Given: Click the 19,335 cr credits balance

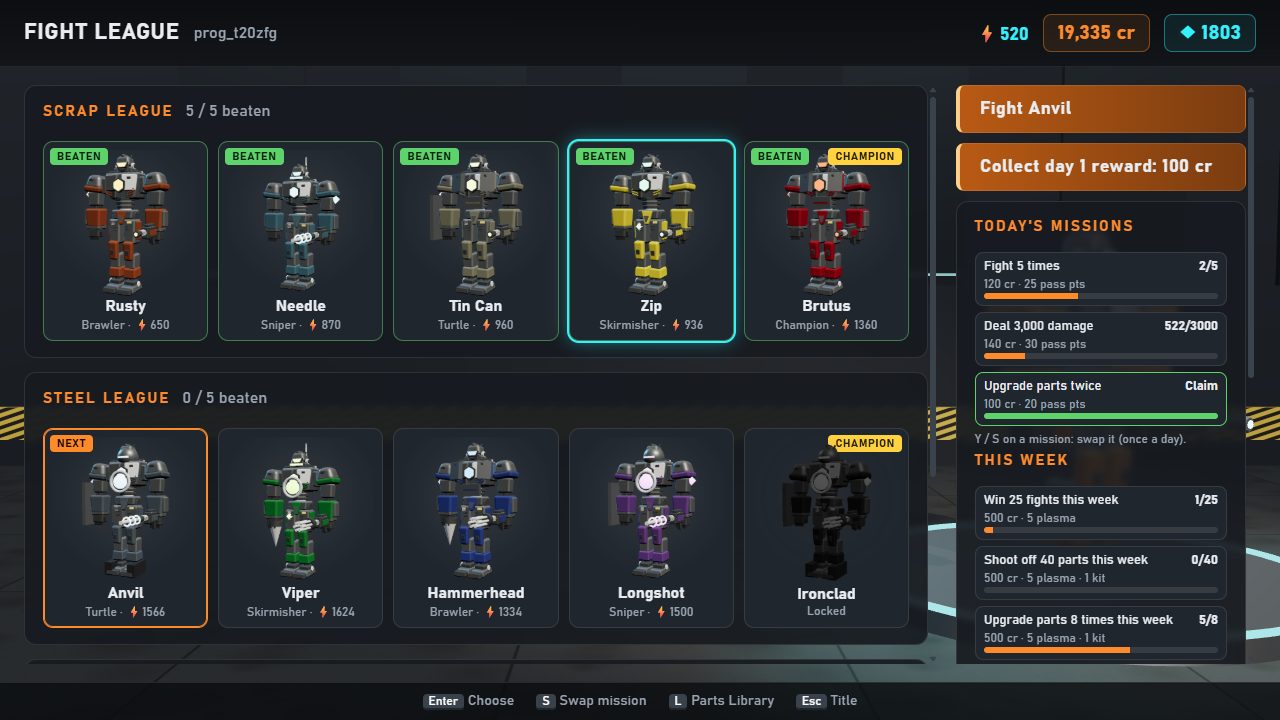Looking at the screenshot, I should tap(1096, 32).
